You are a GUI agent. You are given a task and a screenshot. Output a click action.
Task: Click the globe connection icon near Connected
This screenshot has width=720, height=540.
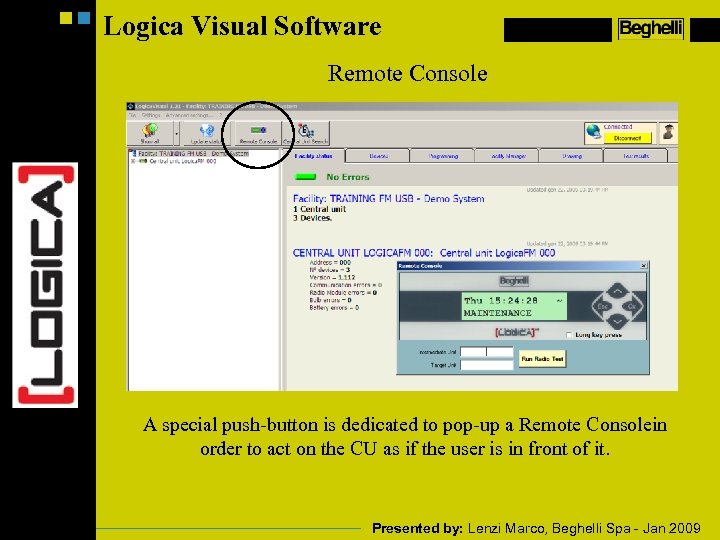pyautogui.click(x=594, y=132)
